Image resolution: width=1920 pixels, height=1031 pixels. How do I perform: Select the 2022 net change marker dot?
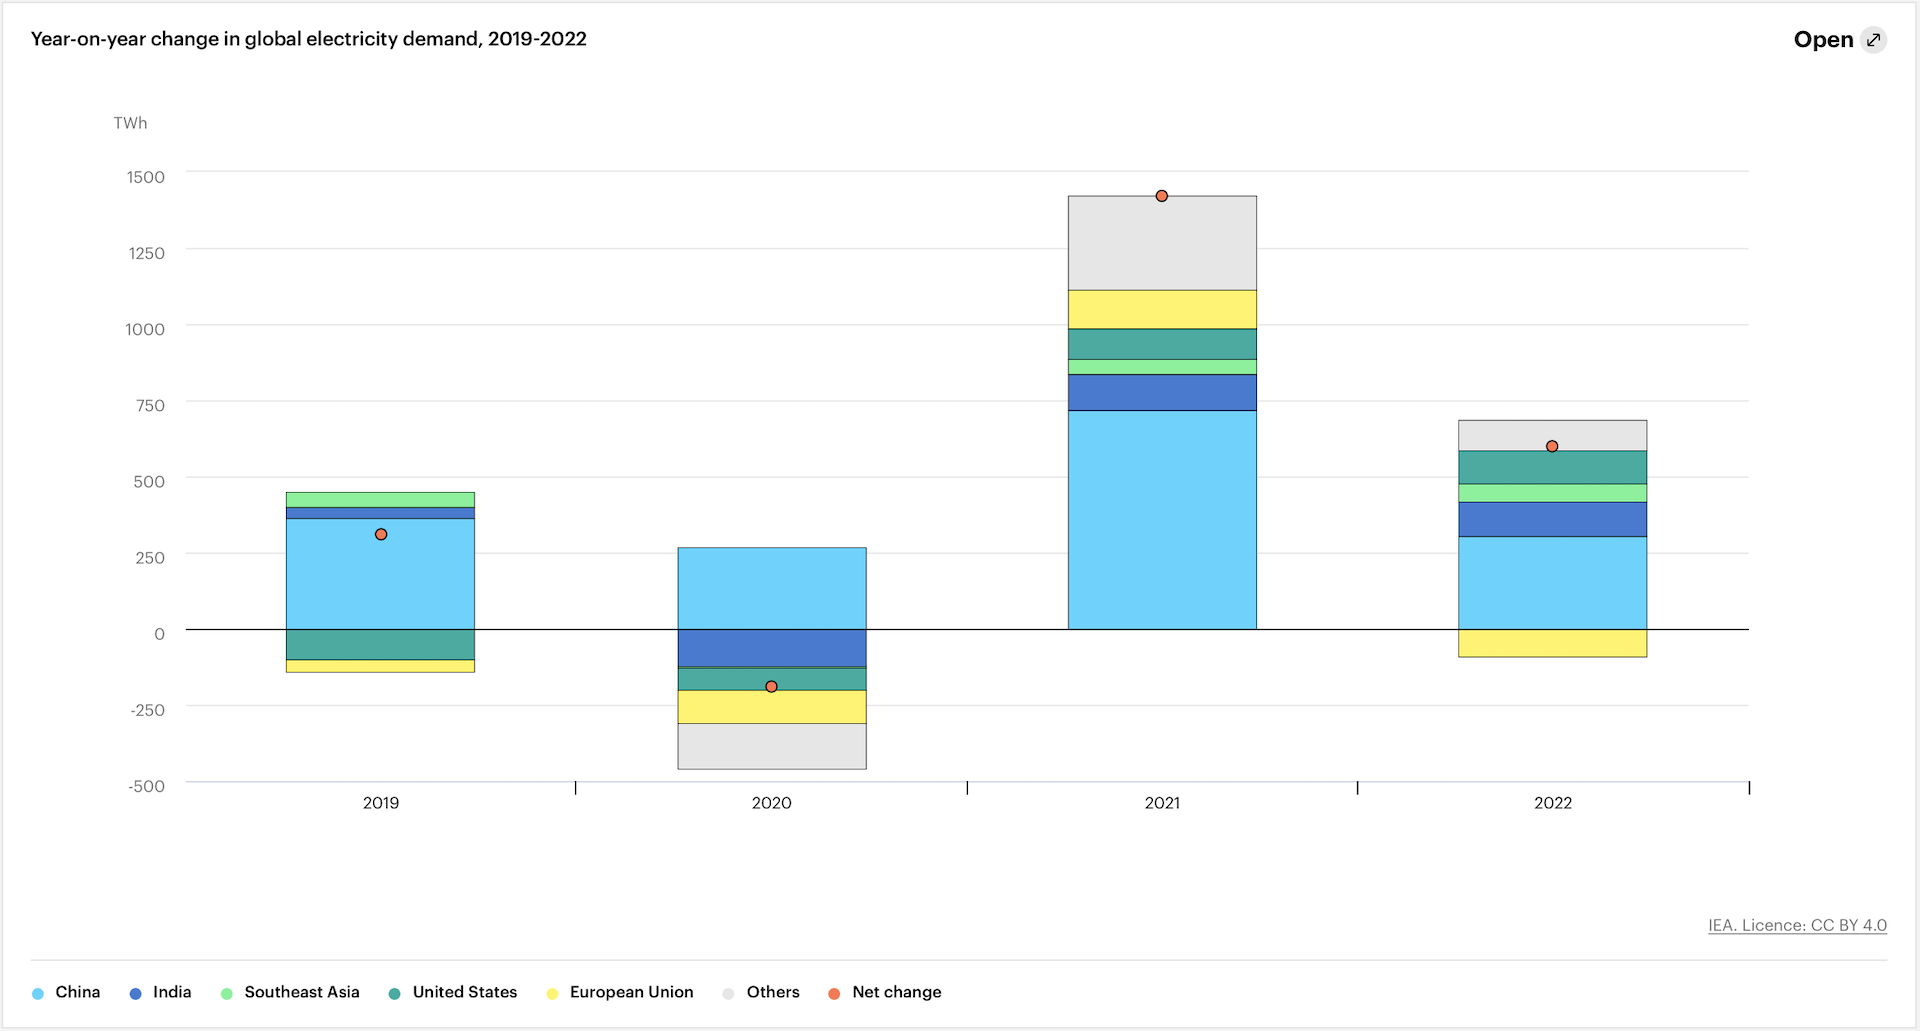click(1552, 447)
